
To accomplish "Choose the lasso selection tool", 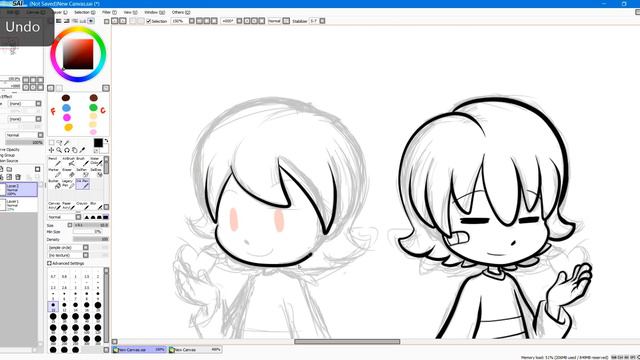I will tap(59, 142).
